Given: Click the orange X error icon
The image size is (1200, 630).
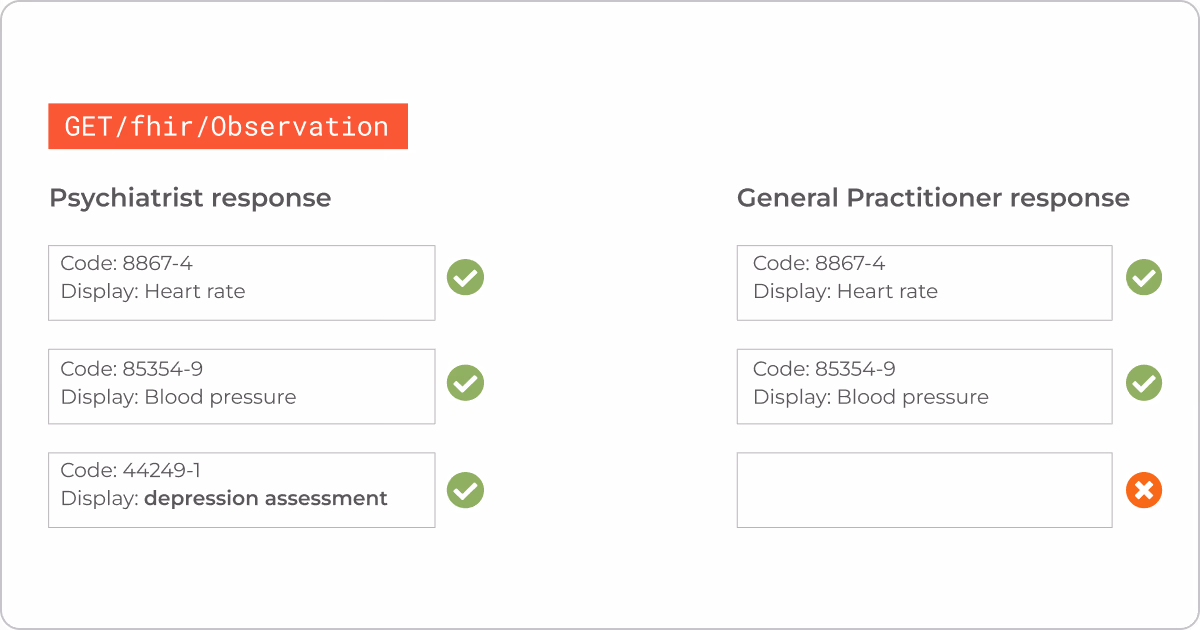Looking at the screenshot, I should click(x=1144, y=490).
